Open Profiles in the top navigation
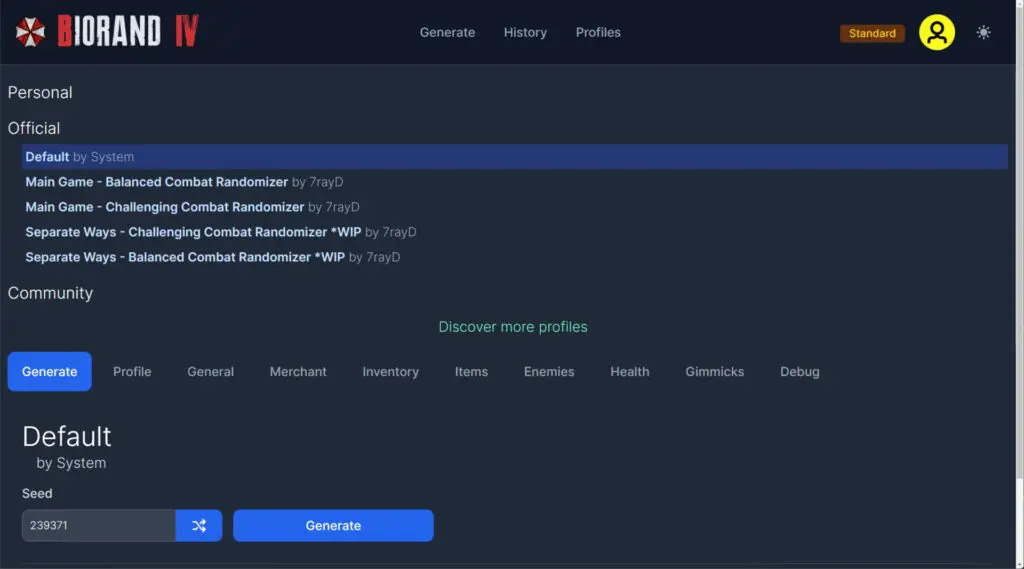The image size is (1024, 569). tap(598, 32)
